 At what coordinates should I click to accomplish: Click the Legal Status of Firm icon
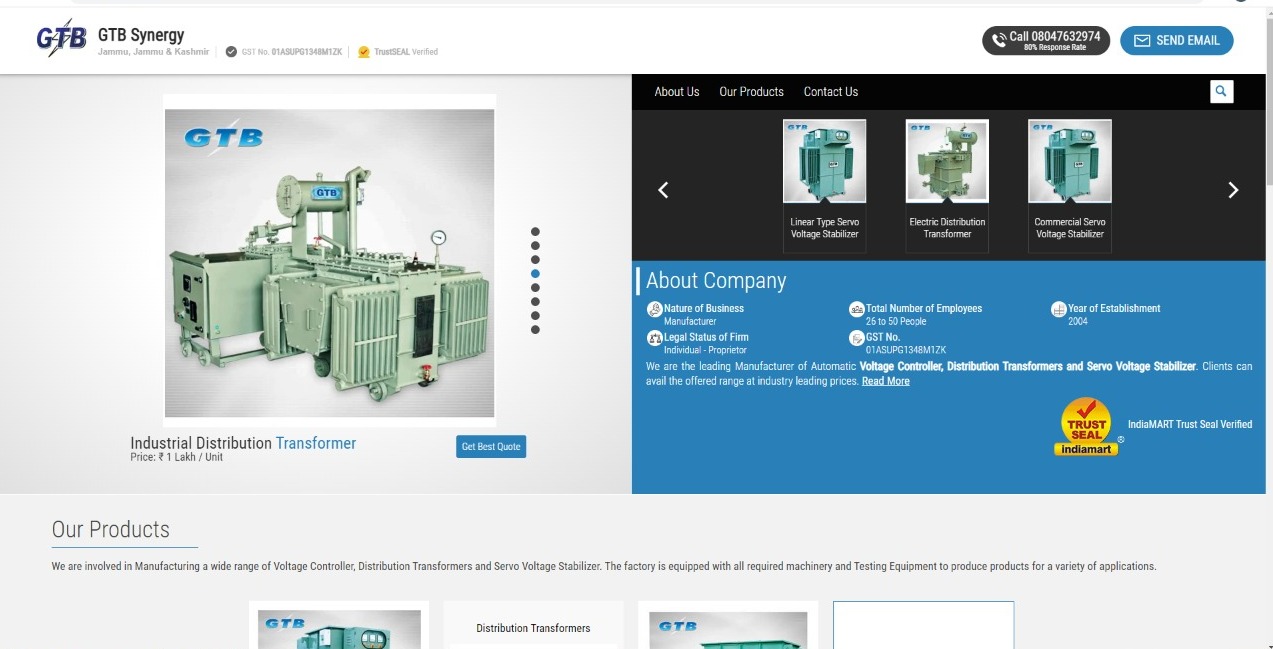tap(654, 338)
